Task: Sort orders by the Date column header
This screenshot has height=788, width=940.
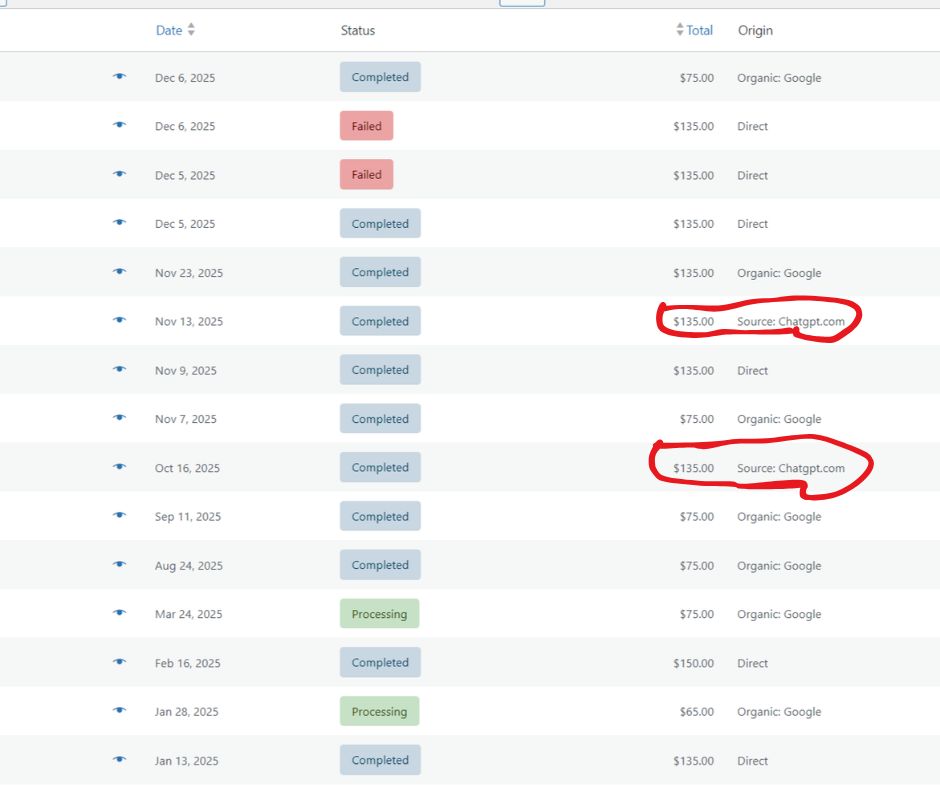Action: click(169, 30)
